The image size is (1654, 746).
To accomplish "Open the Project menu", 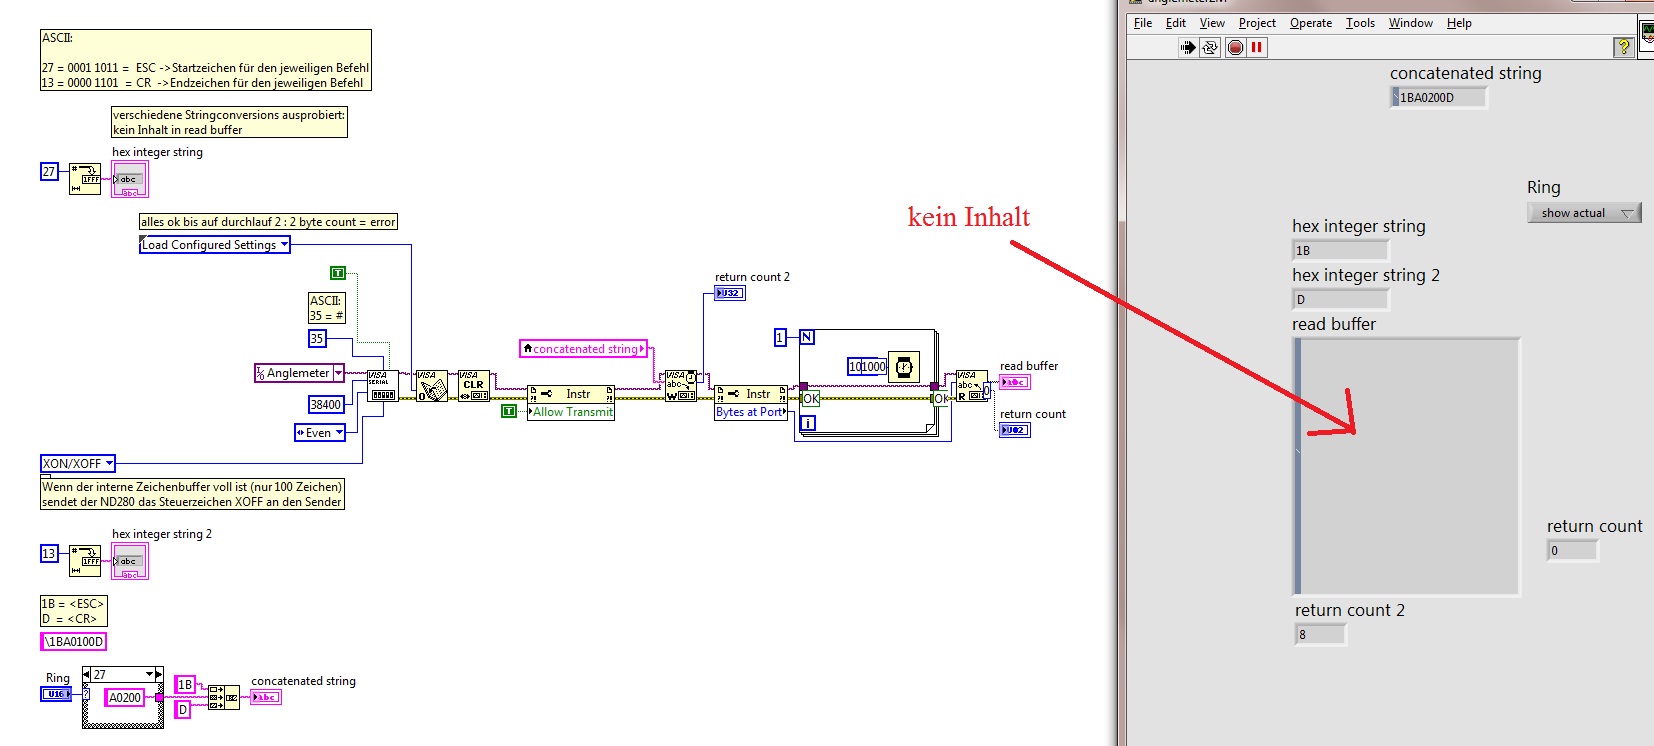I will pos(1257,23).
